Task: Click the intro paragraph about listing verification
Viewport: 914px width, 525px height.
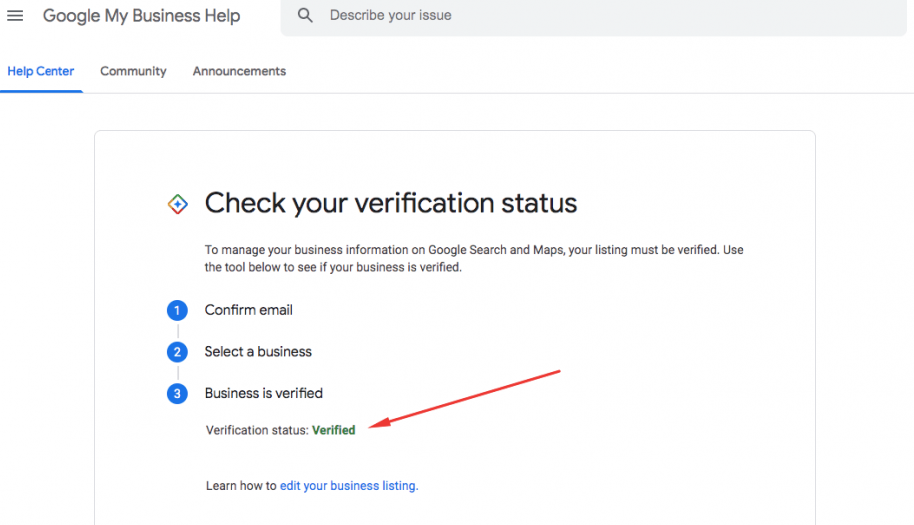Action: click(x=474, y=258)
